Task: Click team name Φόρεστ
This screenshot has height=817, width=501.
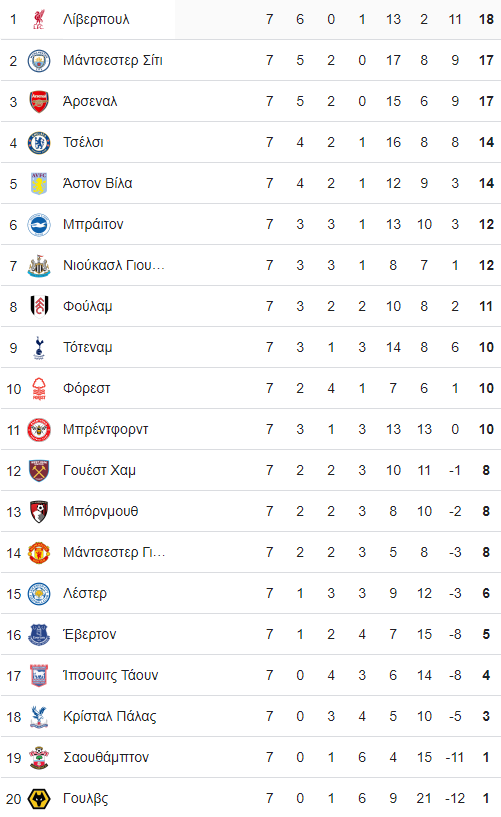Action: (86, 389)
